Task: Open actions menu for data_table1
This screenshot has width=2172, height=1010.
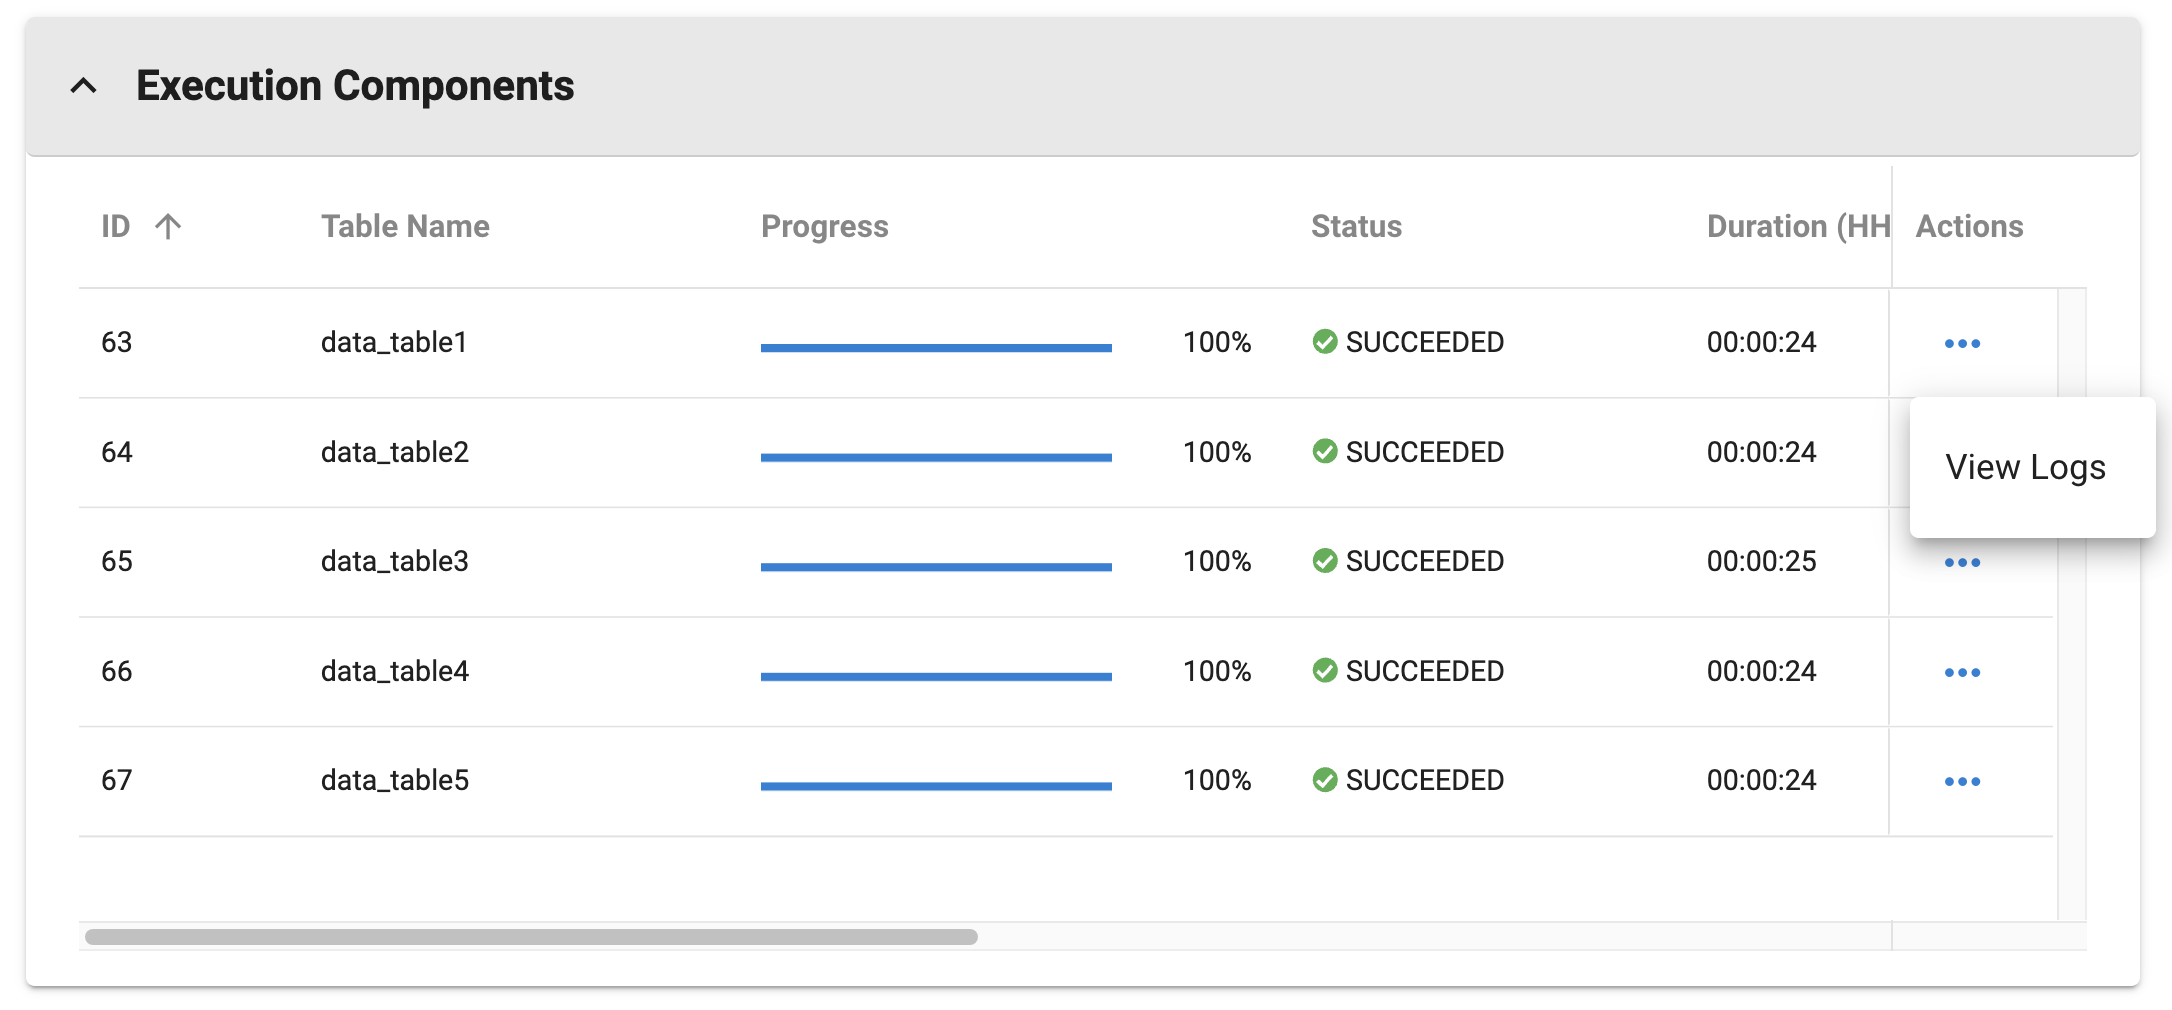Action: coord(1962,344)
